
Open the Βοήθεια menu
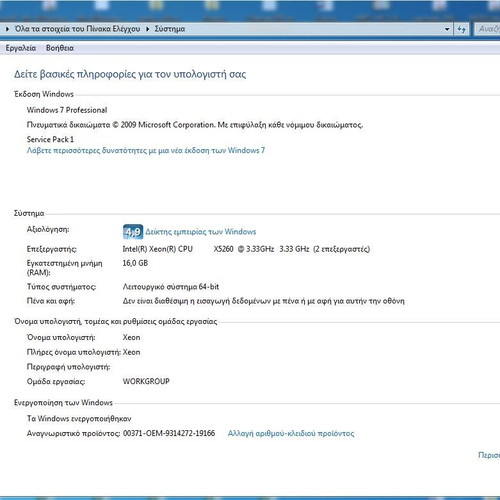tap(60, 48)
